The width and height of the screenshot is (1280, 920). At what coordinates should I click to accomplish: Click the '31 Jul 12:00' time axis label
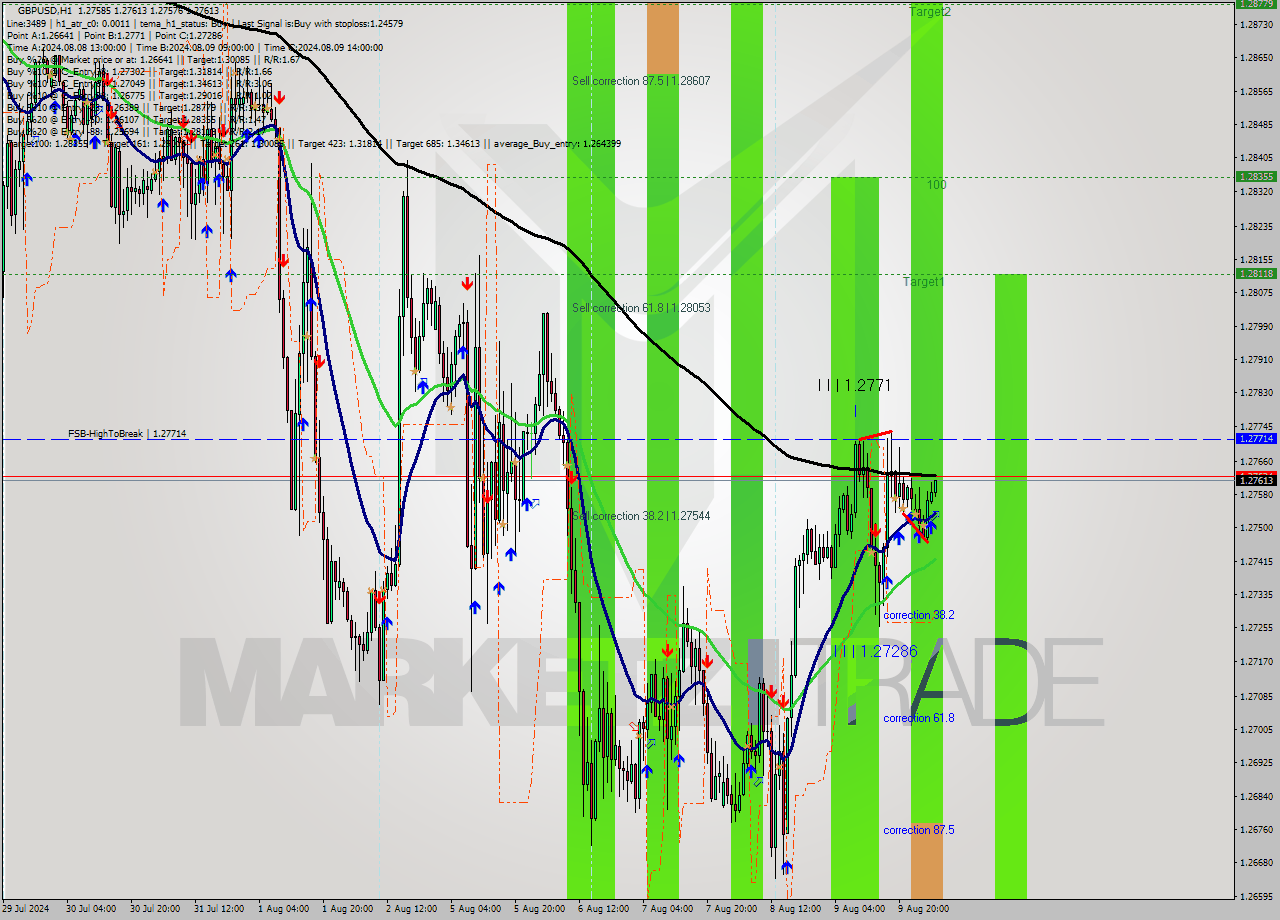tap(219, 909)
